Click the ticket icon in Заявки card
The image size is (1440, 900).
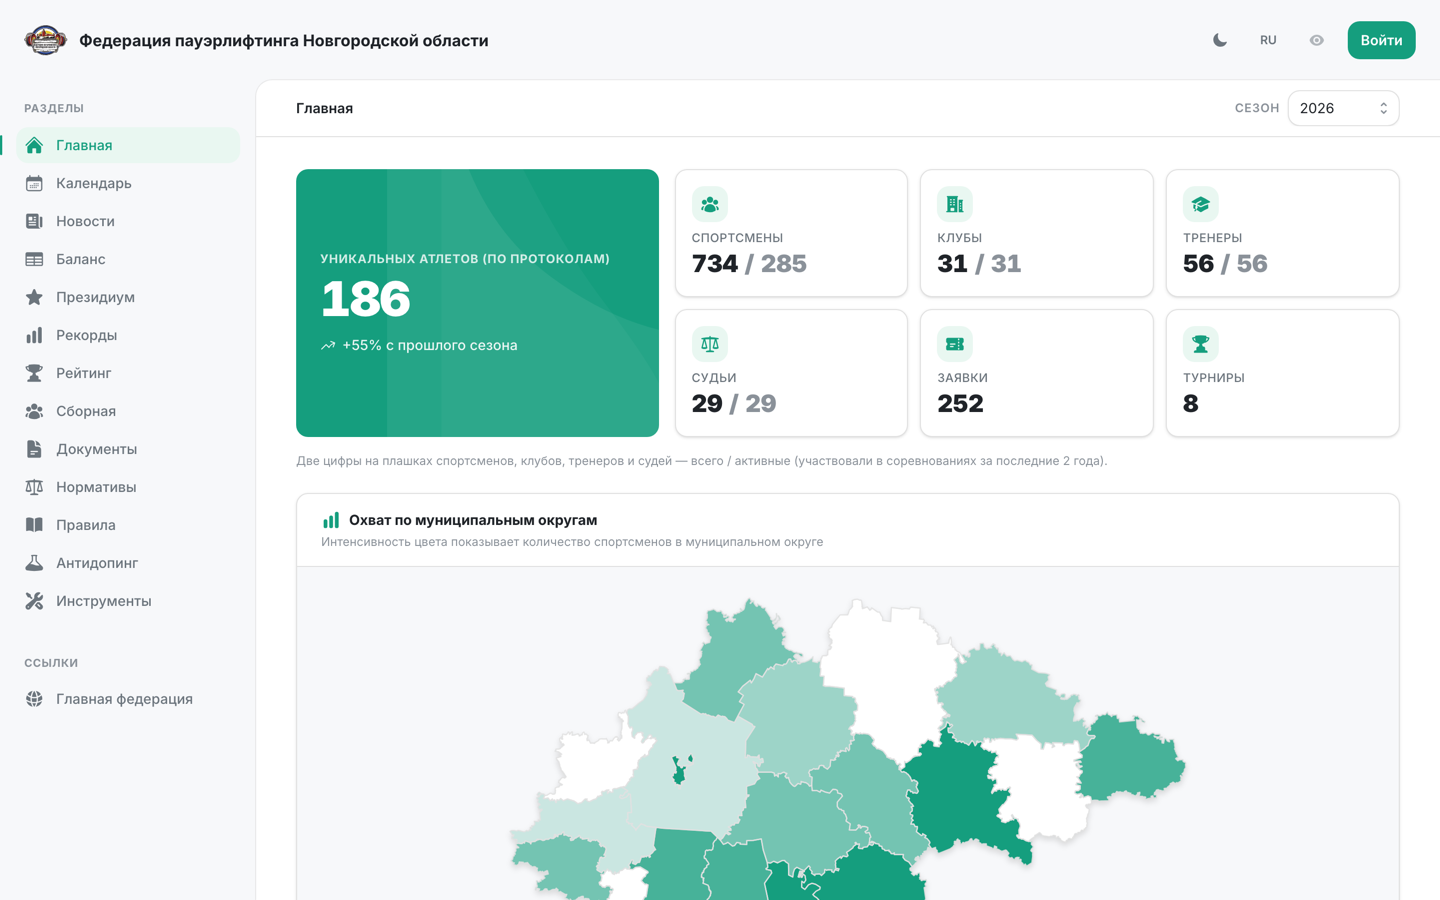coord(955,344)
